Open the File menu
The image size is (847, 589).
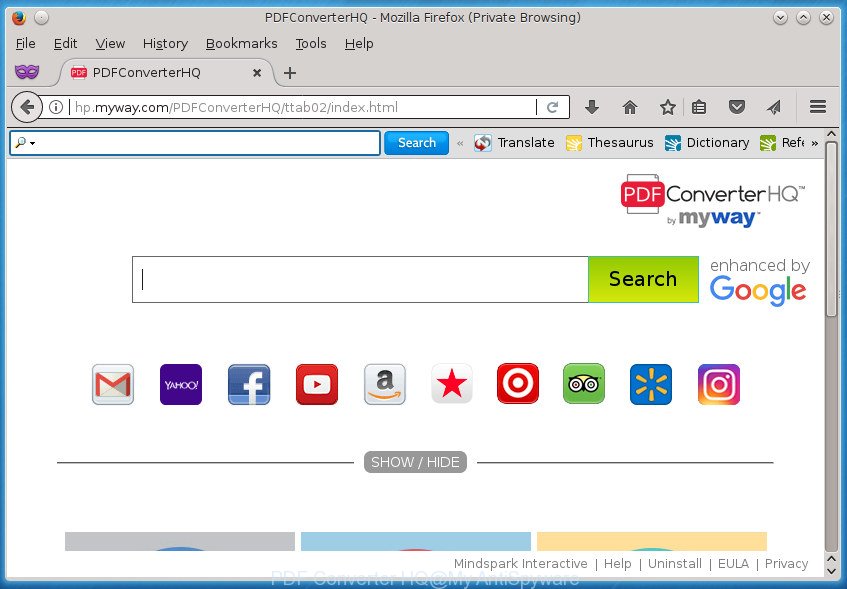click(25, 43)
